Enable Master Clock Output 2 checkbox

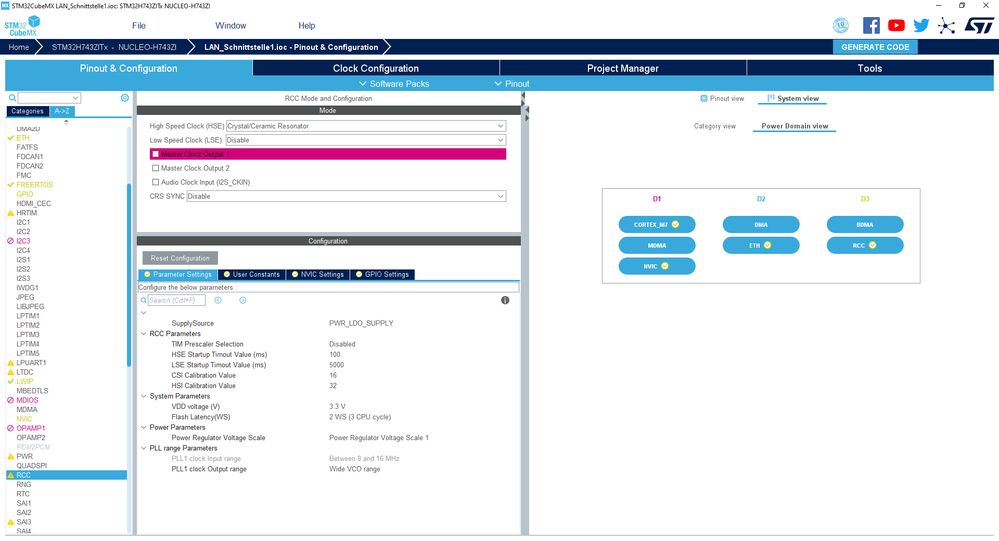(x=155, y=168)
